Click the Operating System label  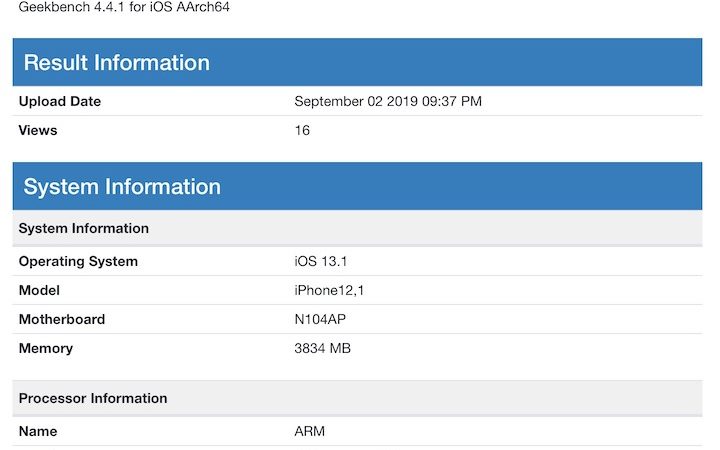point(78,261)
